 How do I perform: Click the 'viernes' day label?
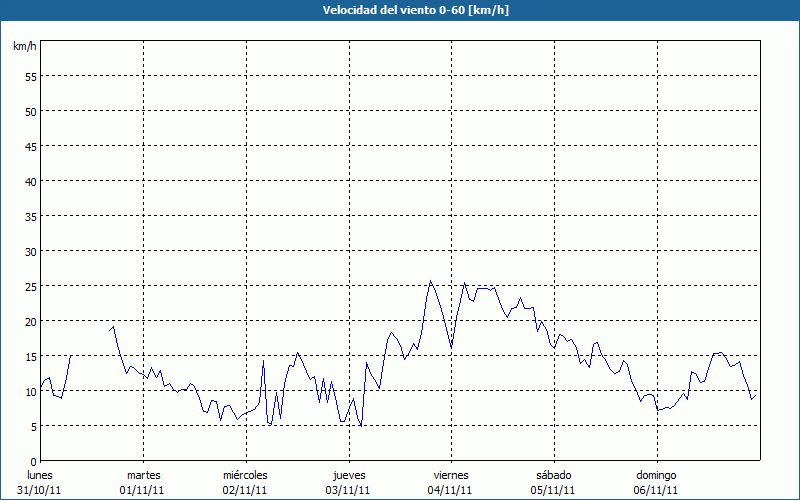tap(451, 475)
